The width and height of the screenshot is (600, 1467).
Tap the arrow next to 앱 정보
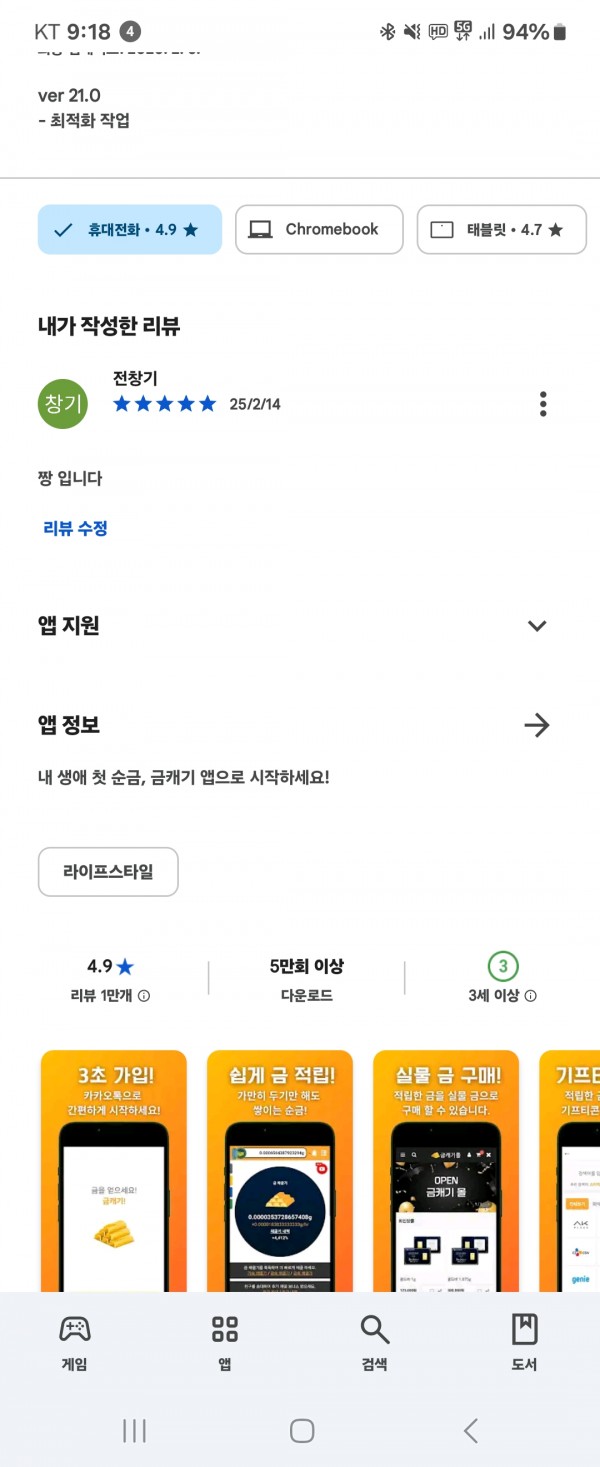(537, 725)
